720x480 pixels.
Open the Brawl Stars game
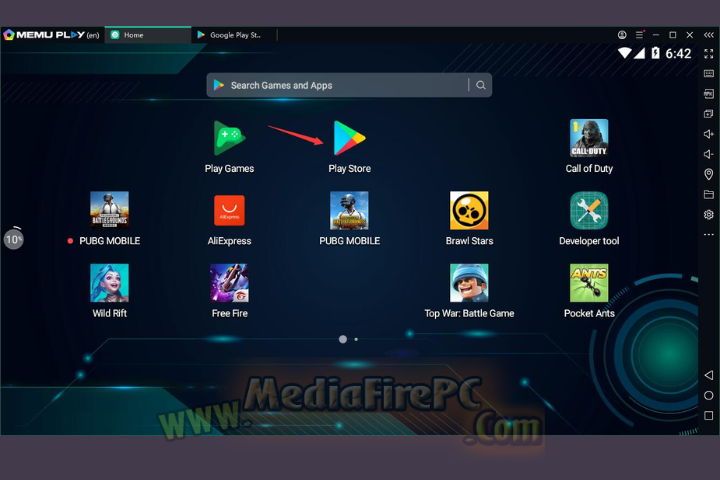pos(469,210)
